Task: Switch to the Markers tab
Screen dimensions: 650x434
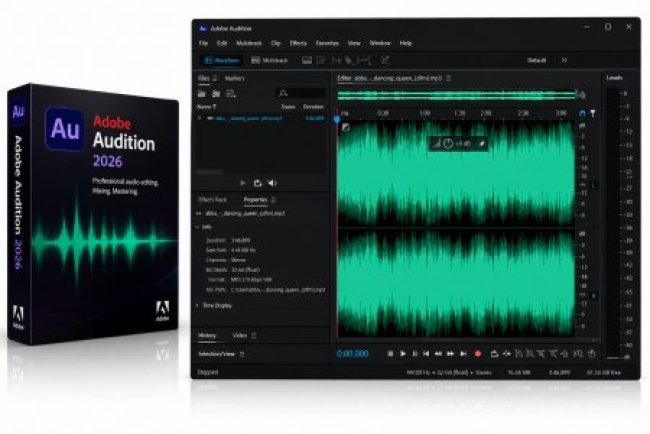Action: tap(234, 78)
